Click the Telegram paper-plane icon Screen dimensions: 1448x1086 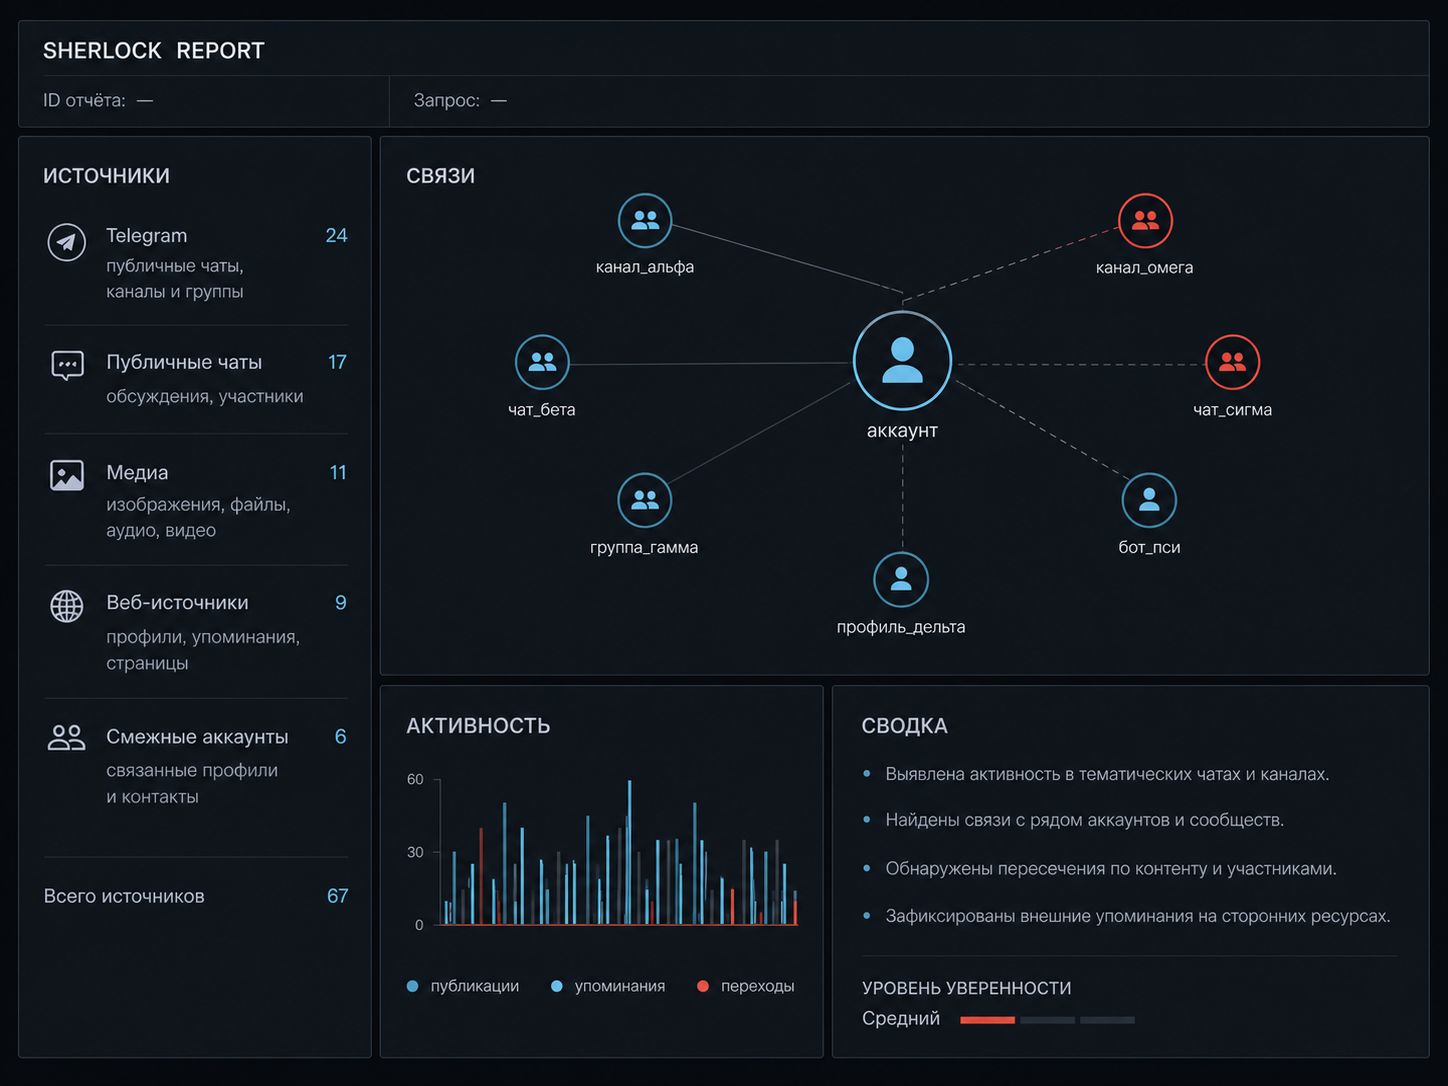point(67,242)
